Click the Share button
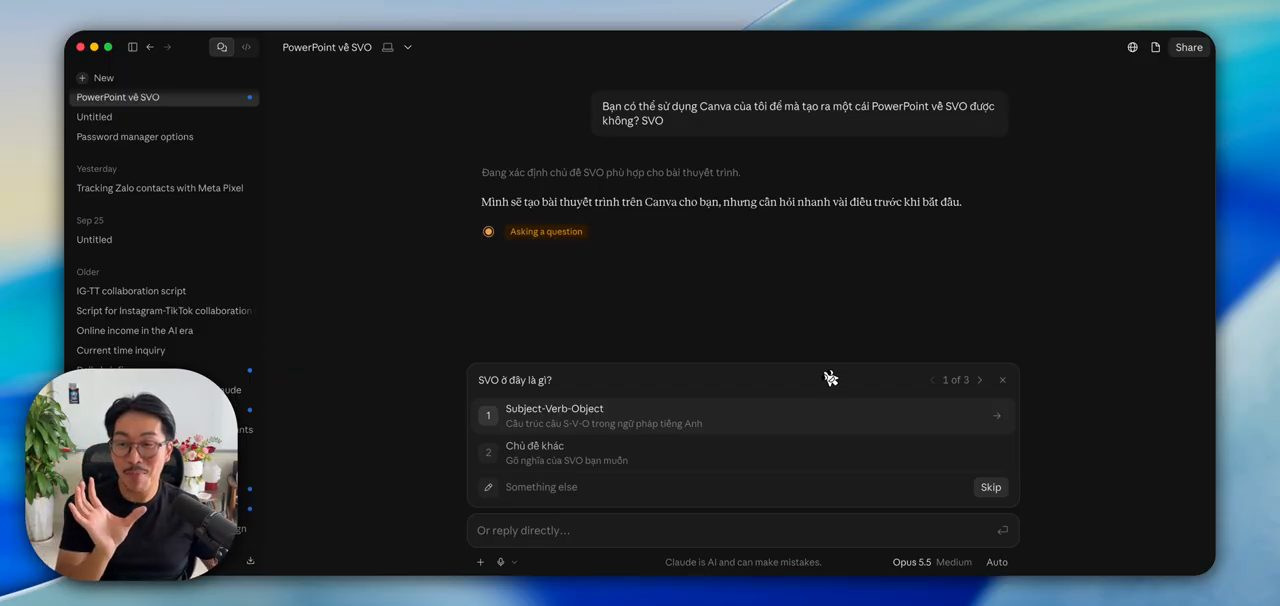This screenshot has width=1280, height=606. click(1189, 47)
